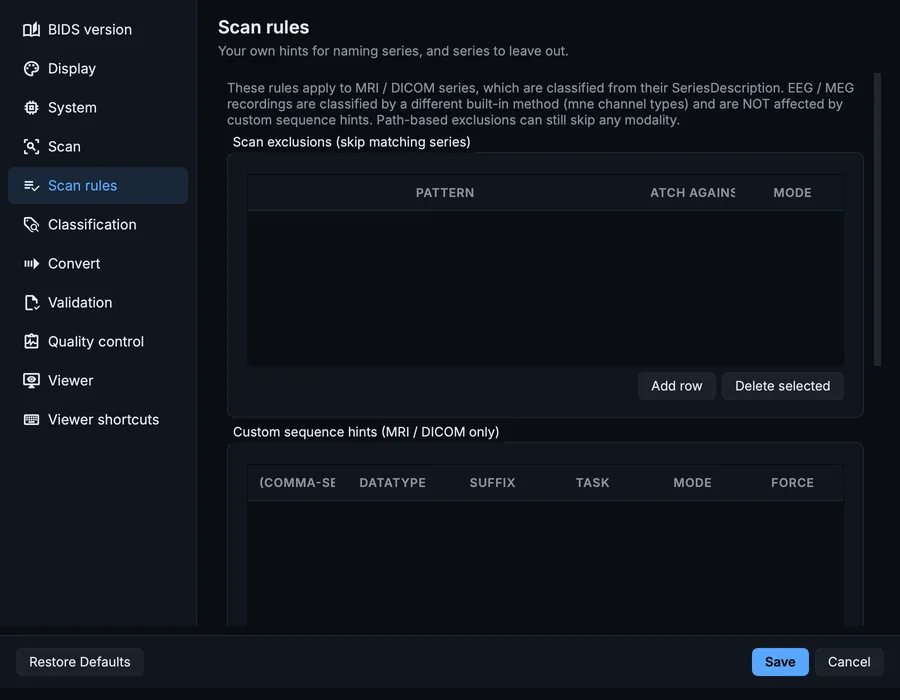
Task: Click the FORCE column header
Action: (x=792, y=483)
